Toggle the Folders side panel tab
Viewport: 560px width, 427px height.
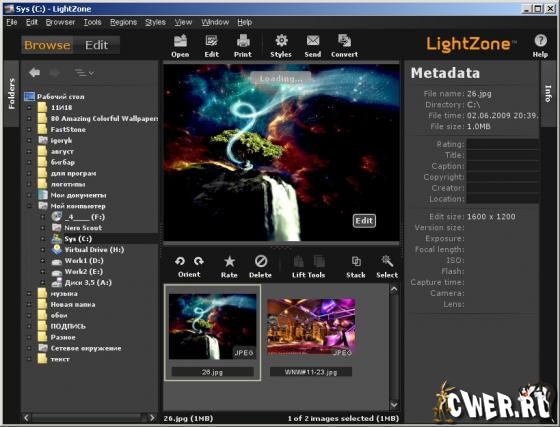(11, 94)
